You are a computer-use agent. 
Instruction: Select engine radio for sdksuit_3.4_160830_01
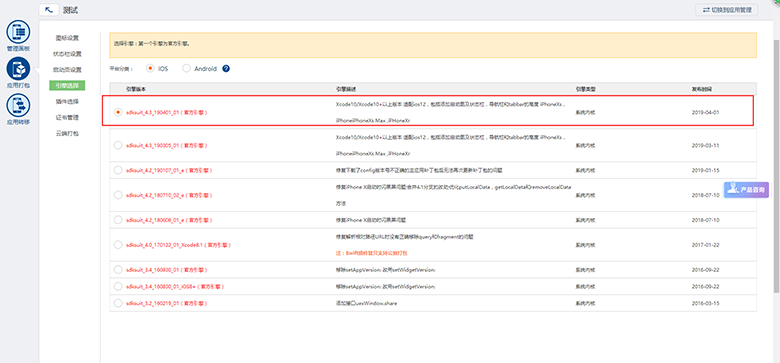pyautogui.click(x=118, y=270)
